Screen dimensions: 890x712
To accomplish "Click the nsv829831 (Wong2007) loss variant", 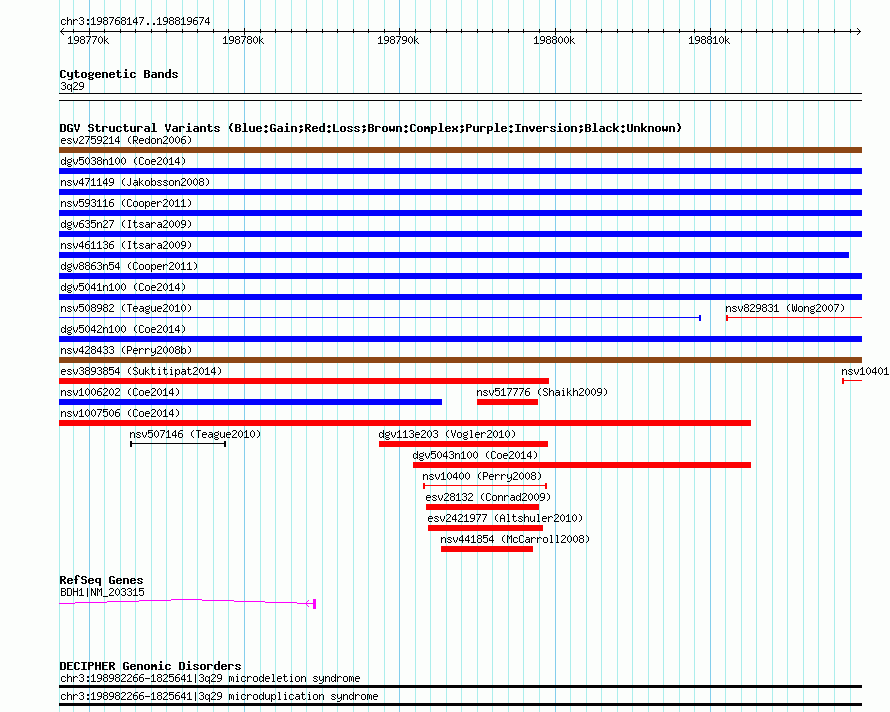I will [x=794, y=317].
